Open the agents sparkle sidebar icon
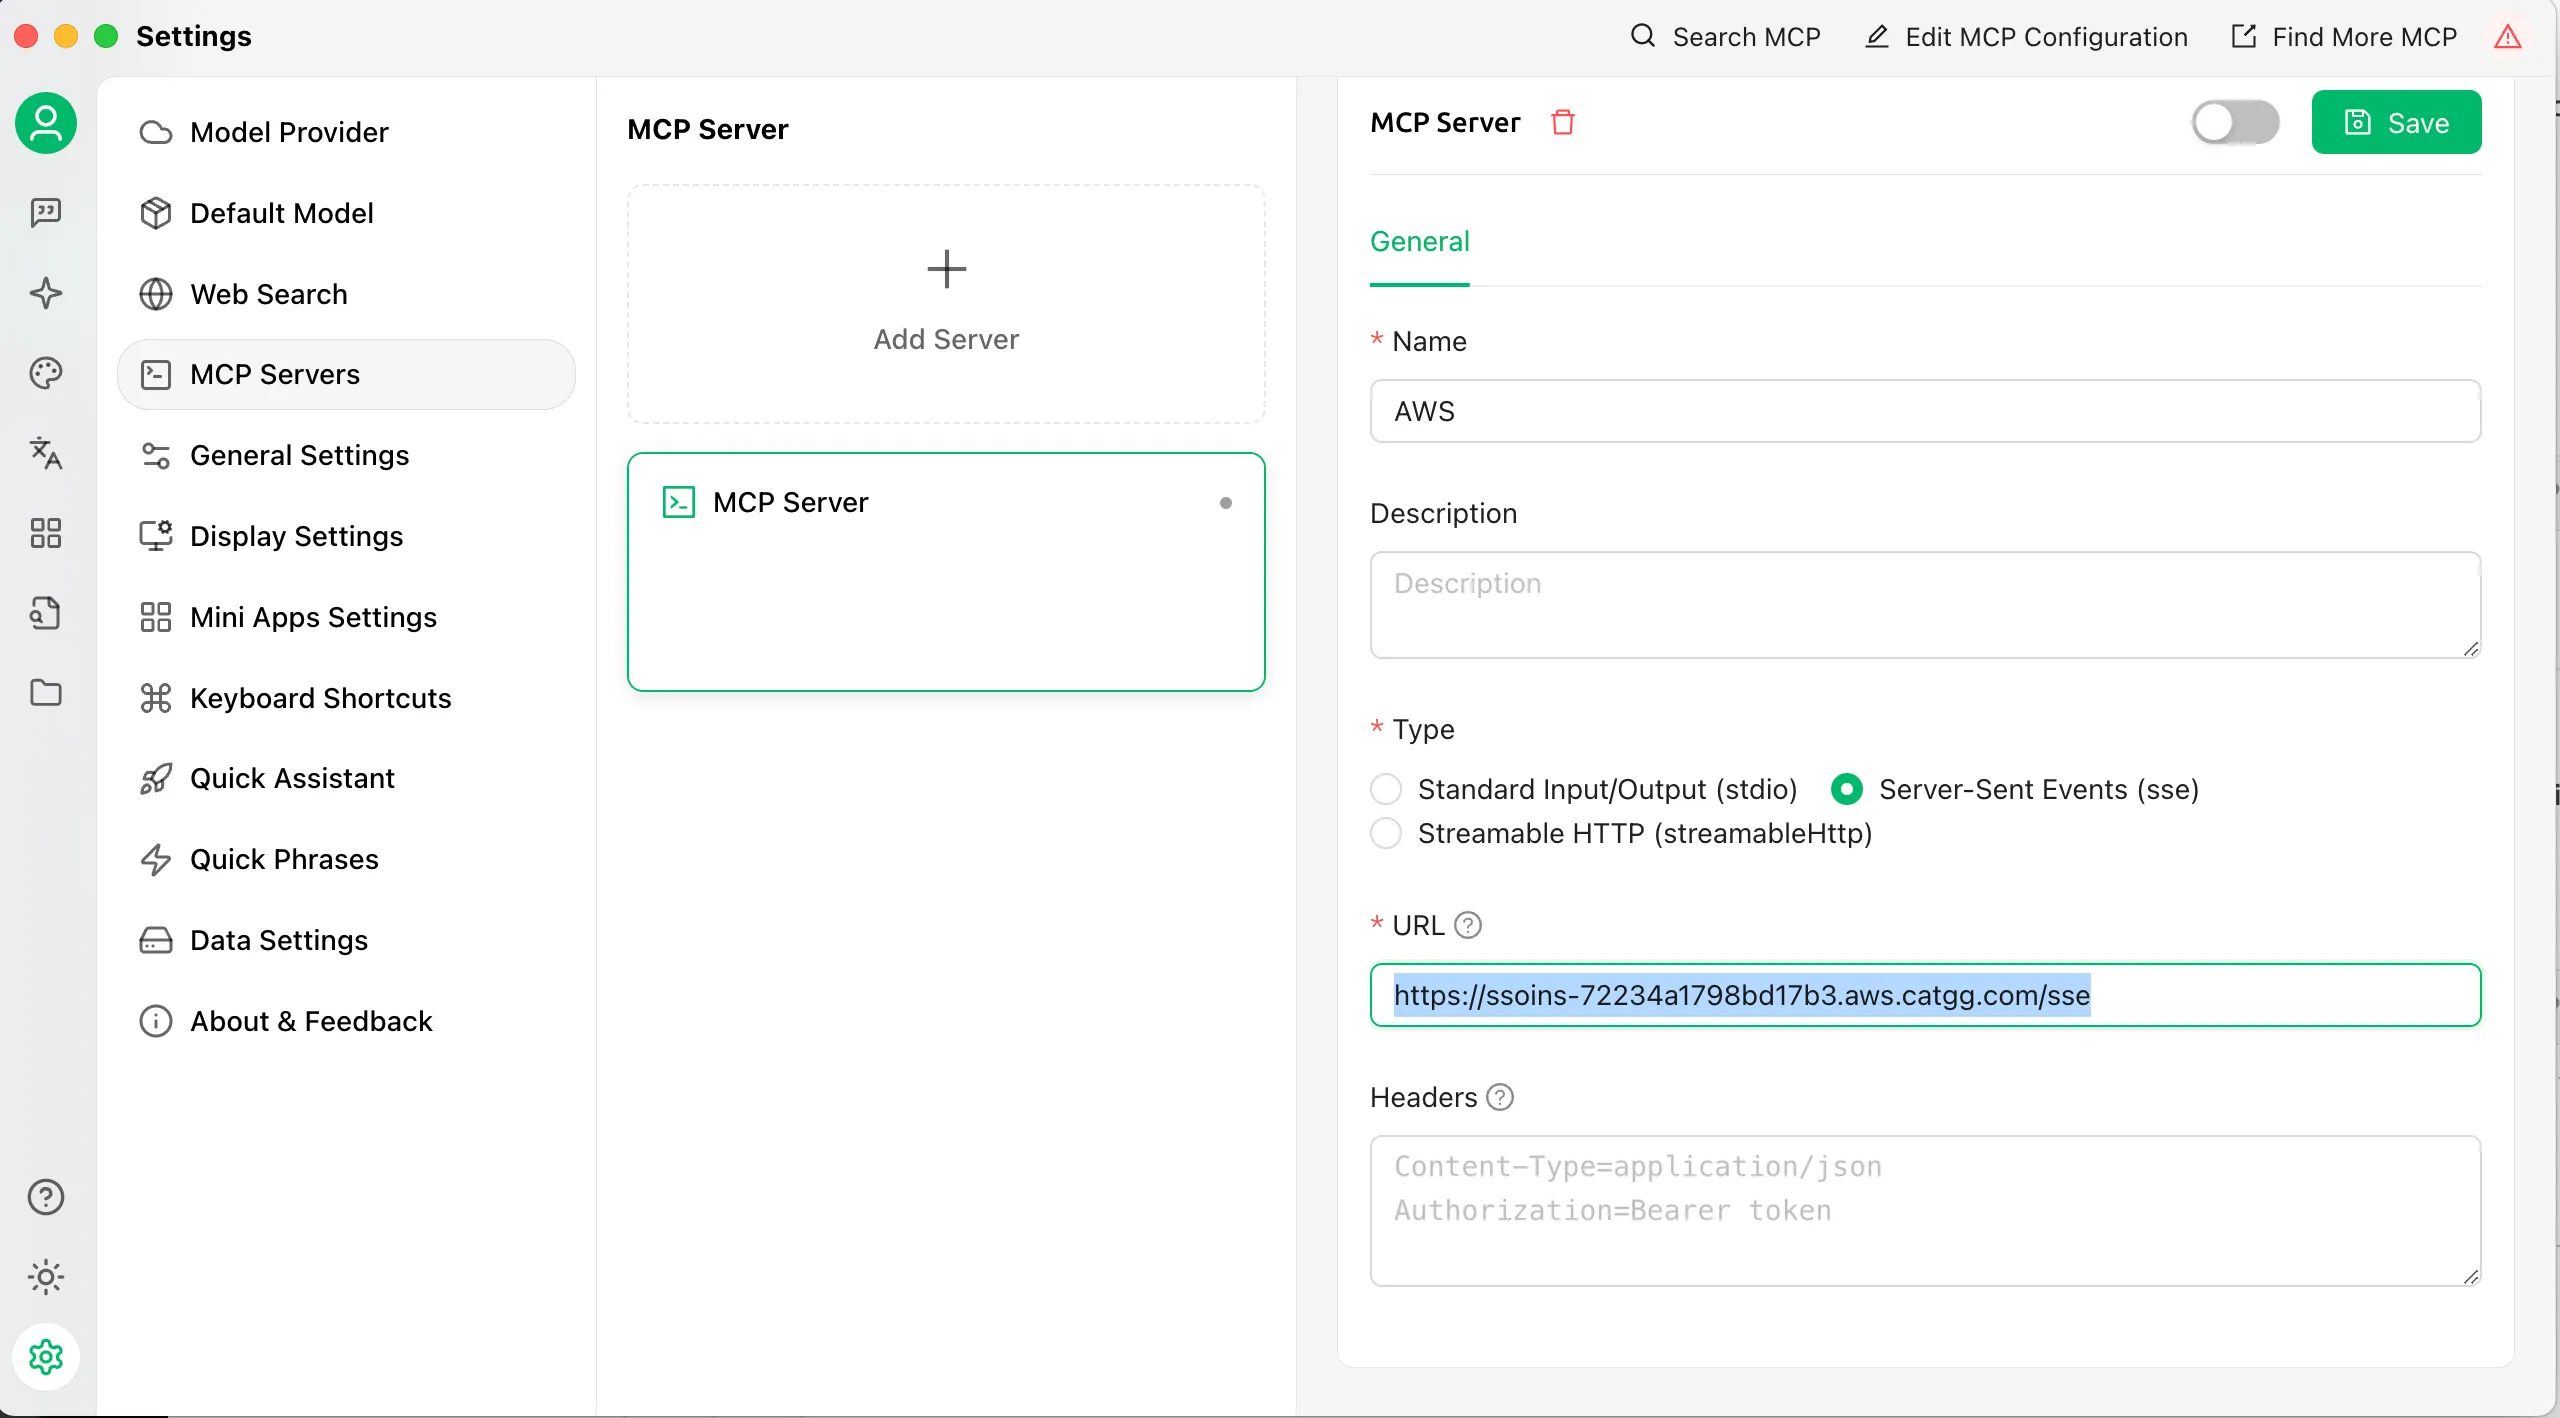2560x1418 pixels. 46,293
